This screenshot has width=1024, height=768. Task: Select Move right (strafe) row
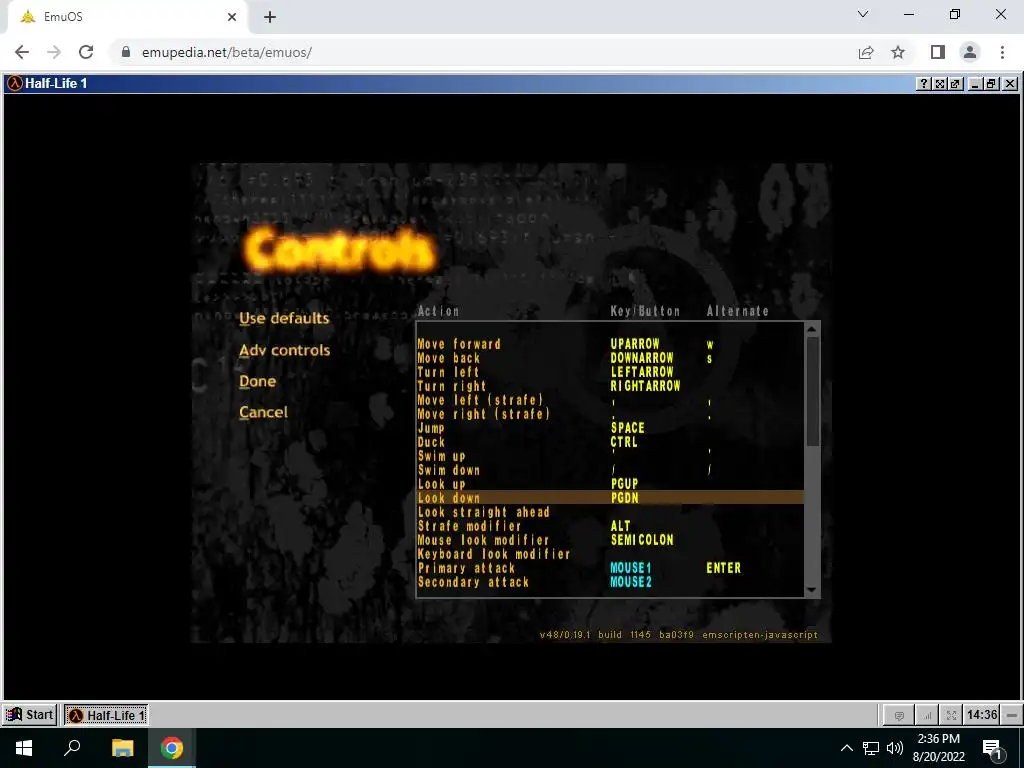point(610,414)
